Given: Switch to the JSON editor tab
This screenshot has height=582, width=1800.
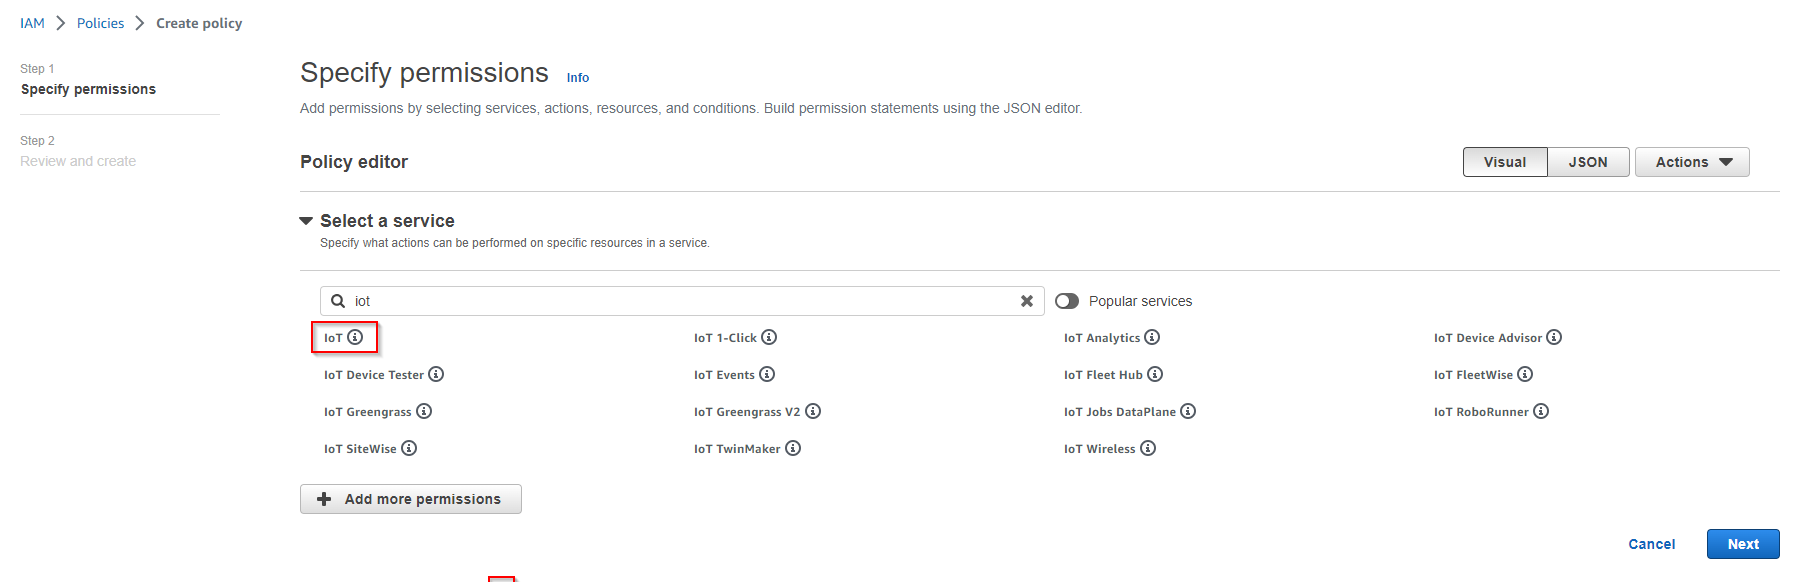Looking at the screenshot, I should [x=1588, y=162].
